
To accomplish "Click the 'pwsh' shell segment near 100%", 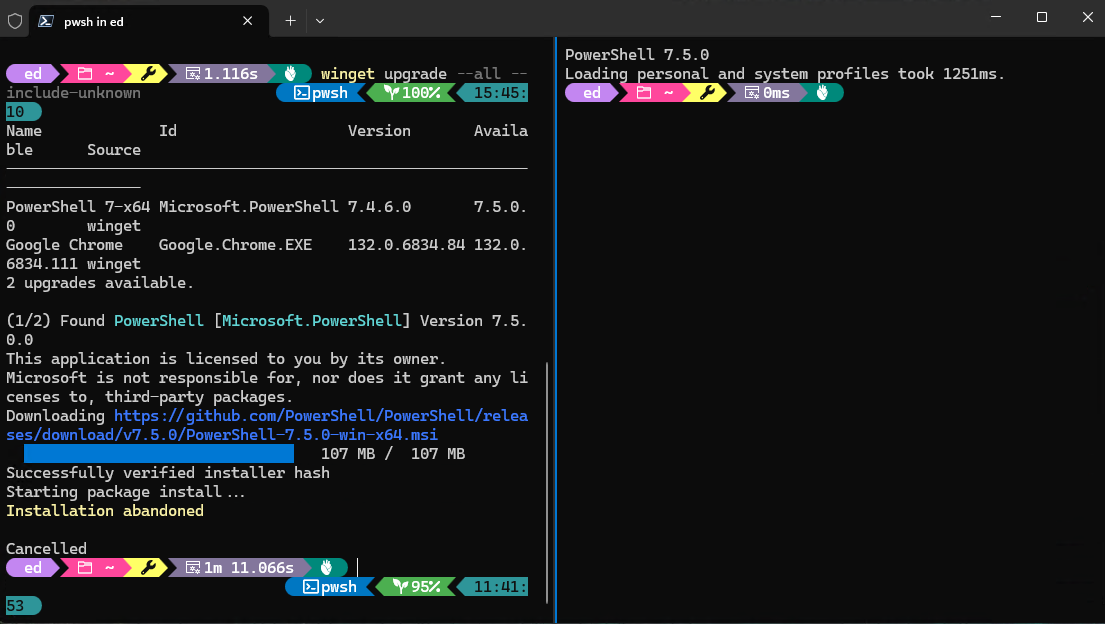I will (321, 92).
